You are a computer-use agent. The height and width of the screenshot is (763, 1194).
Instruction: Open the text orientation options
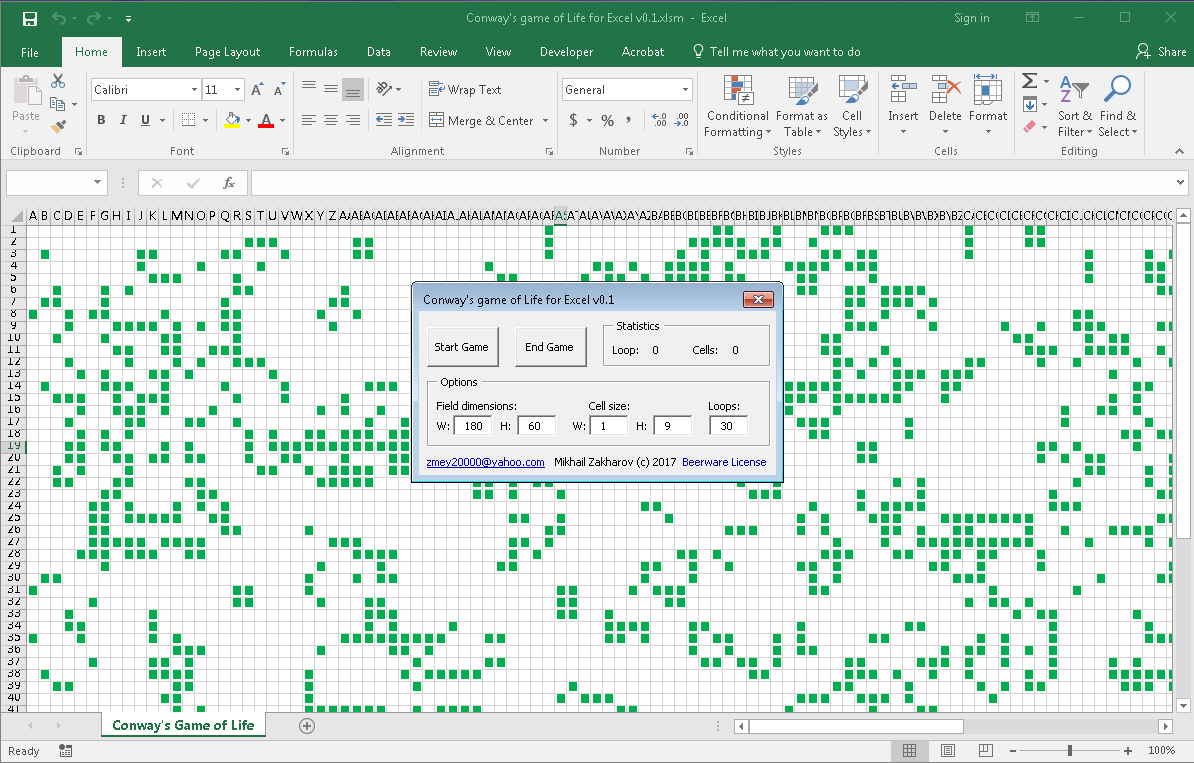[388, 89]
